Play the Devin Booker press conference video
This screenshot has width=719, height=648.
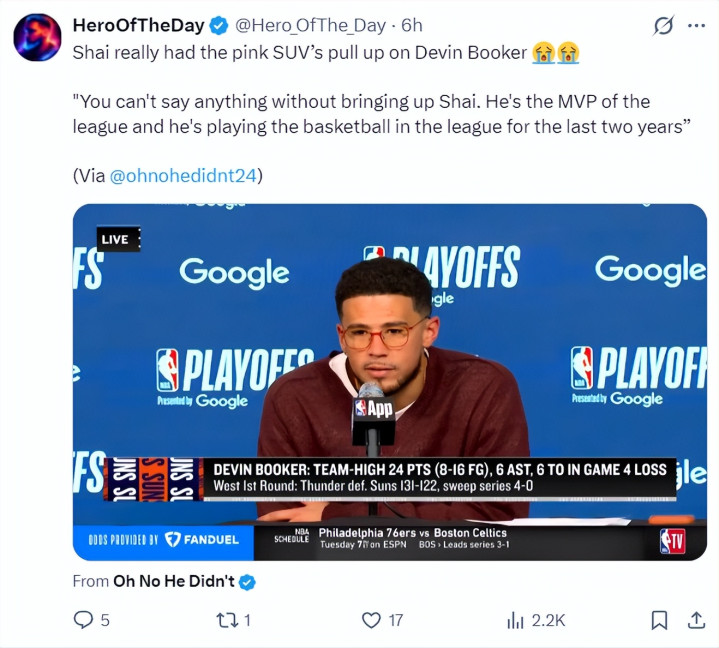(389, 382)
